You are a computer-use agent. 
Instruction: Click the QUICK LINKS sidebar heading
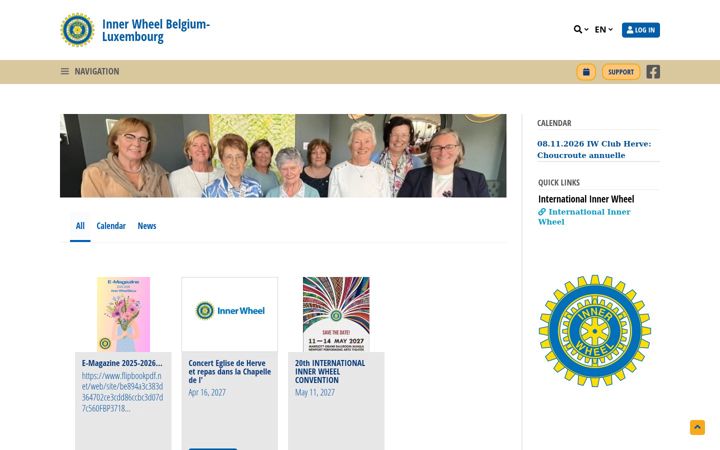pyautogui.click(x=559, y=182)
